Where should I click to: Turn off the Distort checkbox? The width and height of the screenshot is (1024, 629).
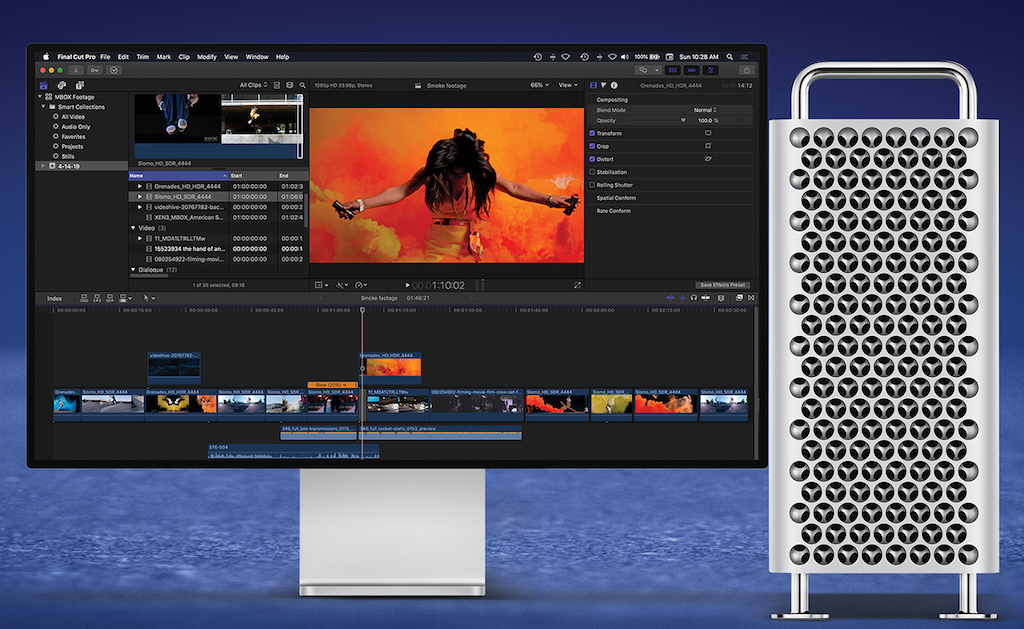click(x=592, y=159)
